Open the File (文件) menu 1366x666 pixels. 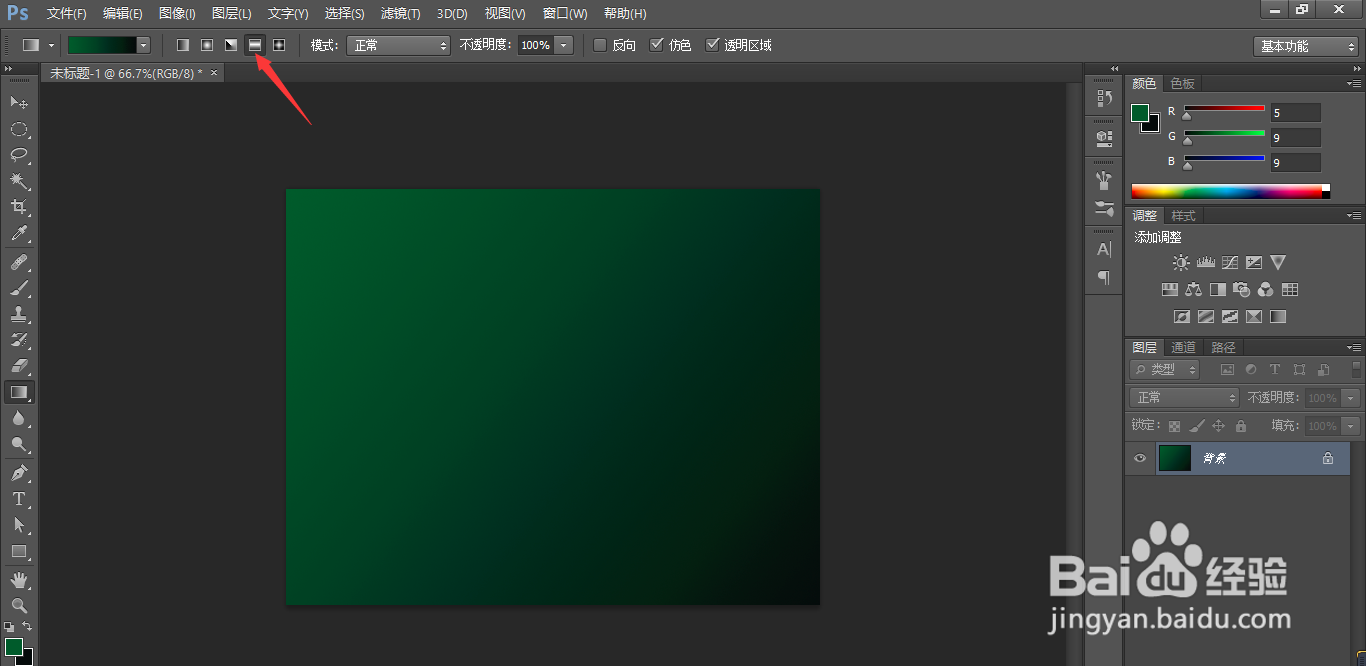(x=66, y=14)
